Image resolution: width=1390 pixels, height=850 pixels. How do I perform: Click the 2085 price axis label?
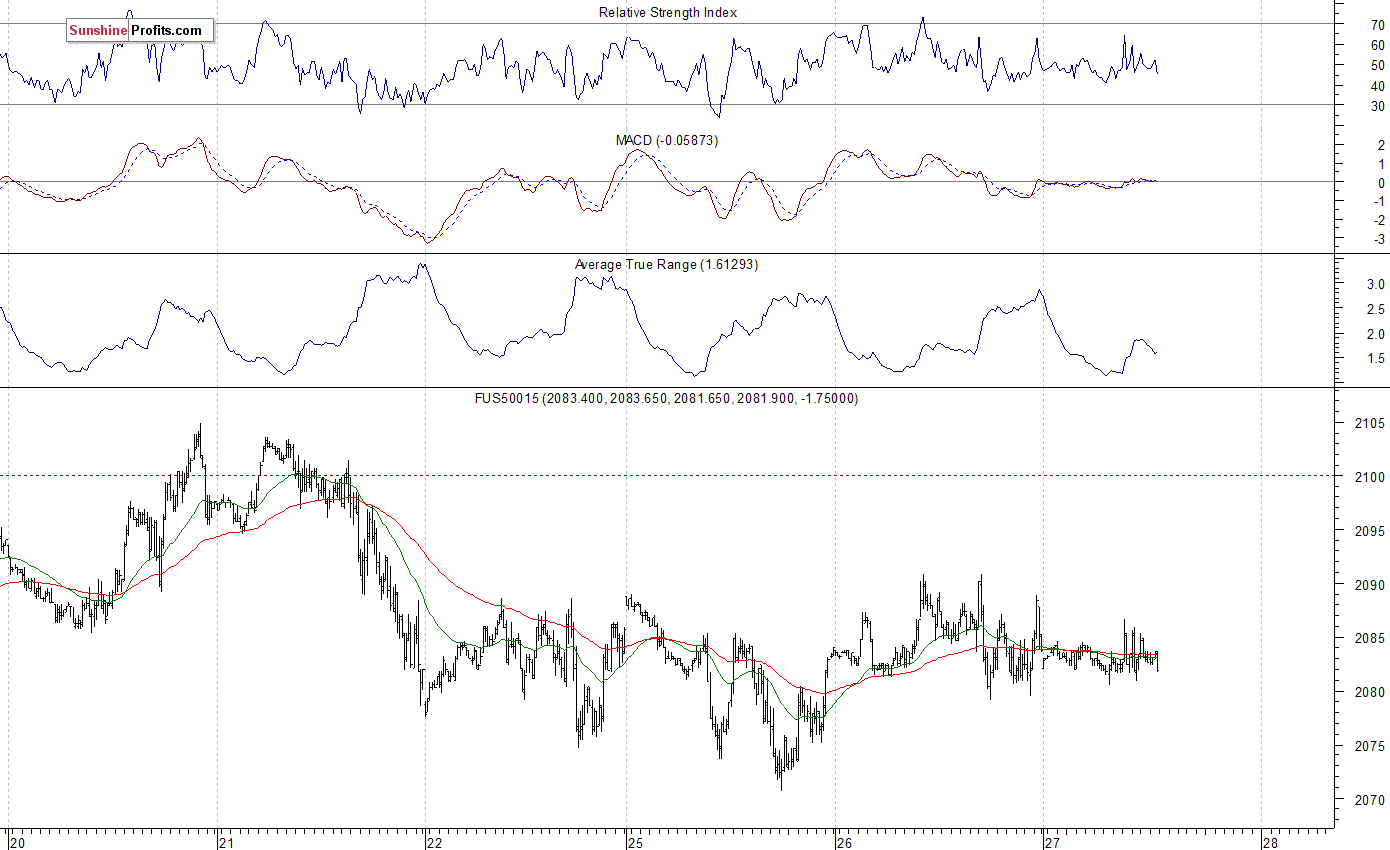(x=1369, y=639)
